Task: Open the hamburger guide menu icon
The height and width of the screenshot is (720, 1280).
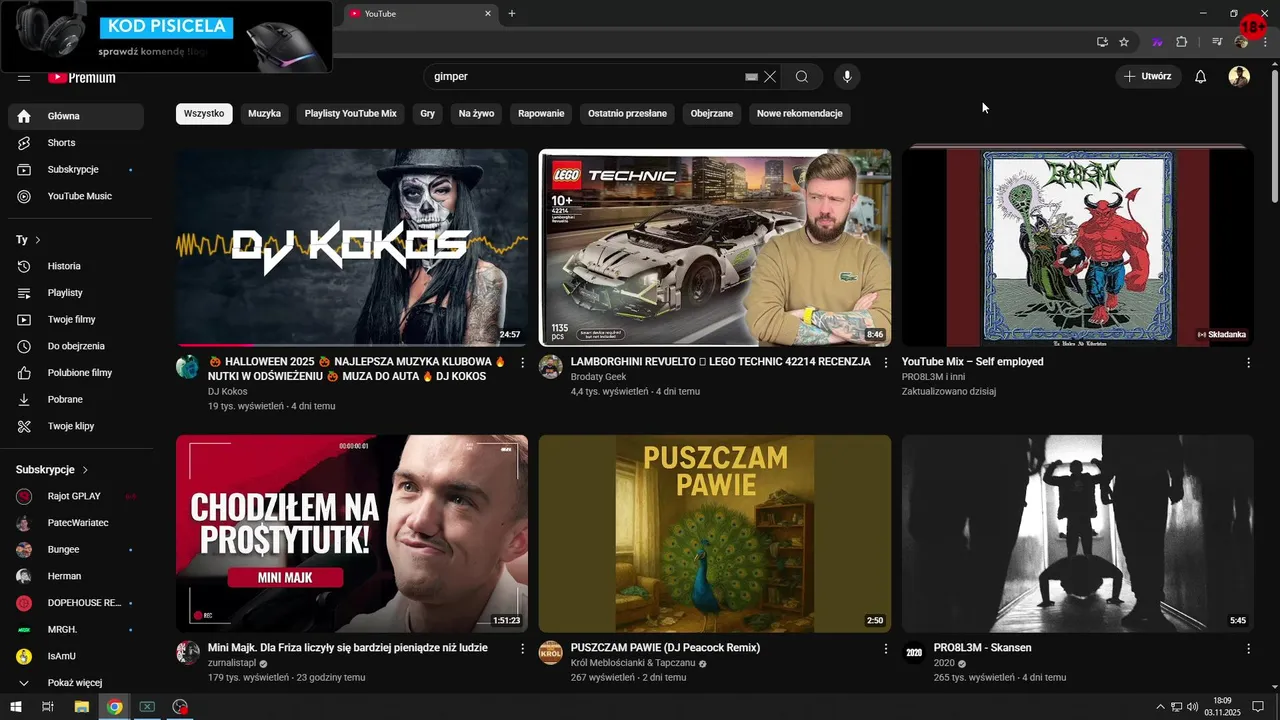Action: point(24,77)
